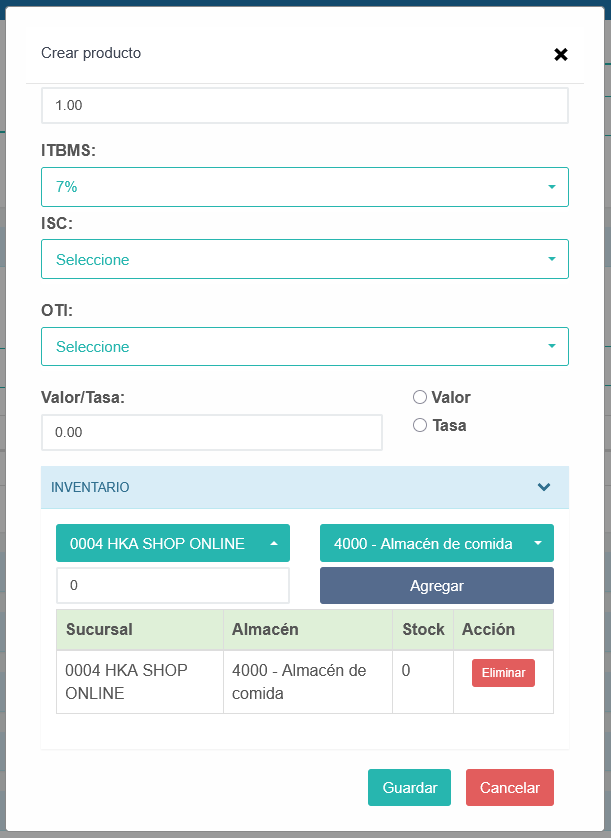Click the Acción column header
This screenshot has width=611, height=838.
tap(488, 630)
